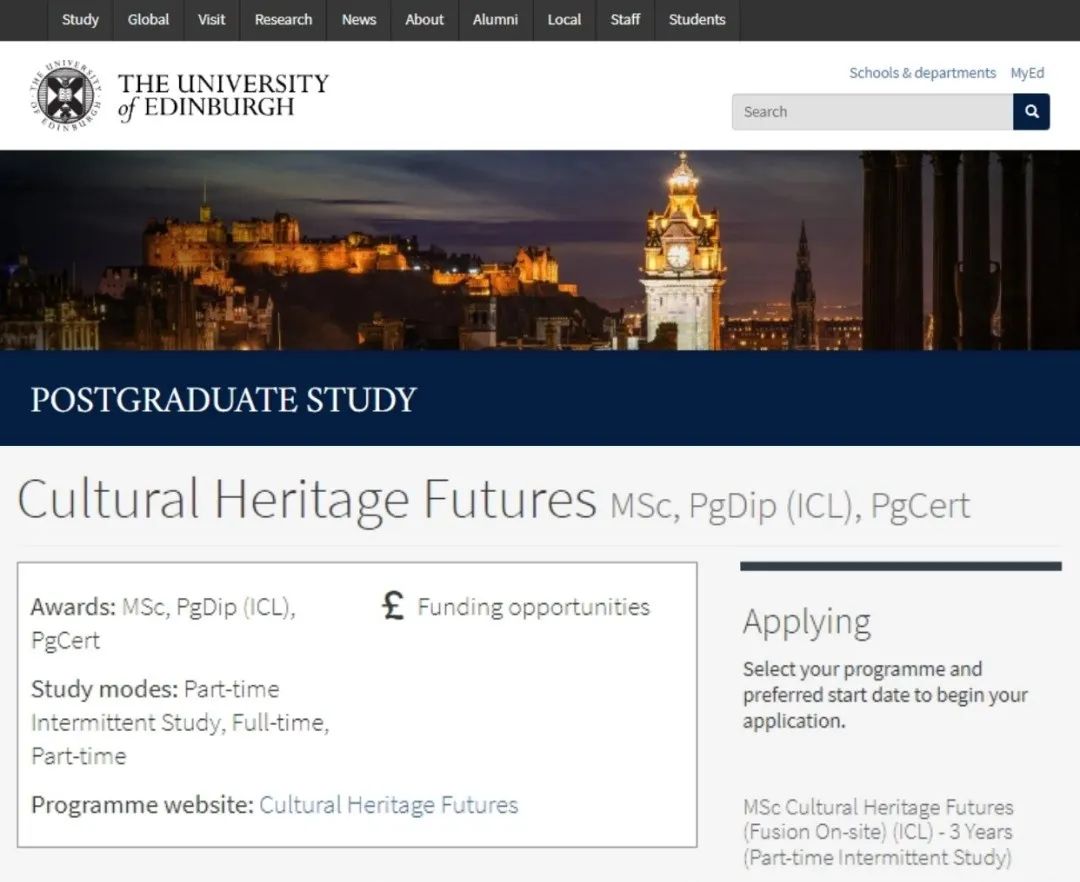Select MSc Cultural Heritage Futures Fusion On-site programme
Image resolution: width=1080 pixels, height=882 pixels.
tap(878, 832)
